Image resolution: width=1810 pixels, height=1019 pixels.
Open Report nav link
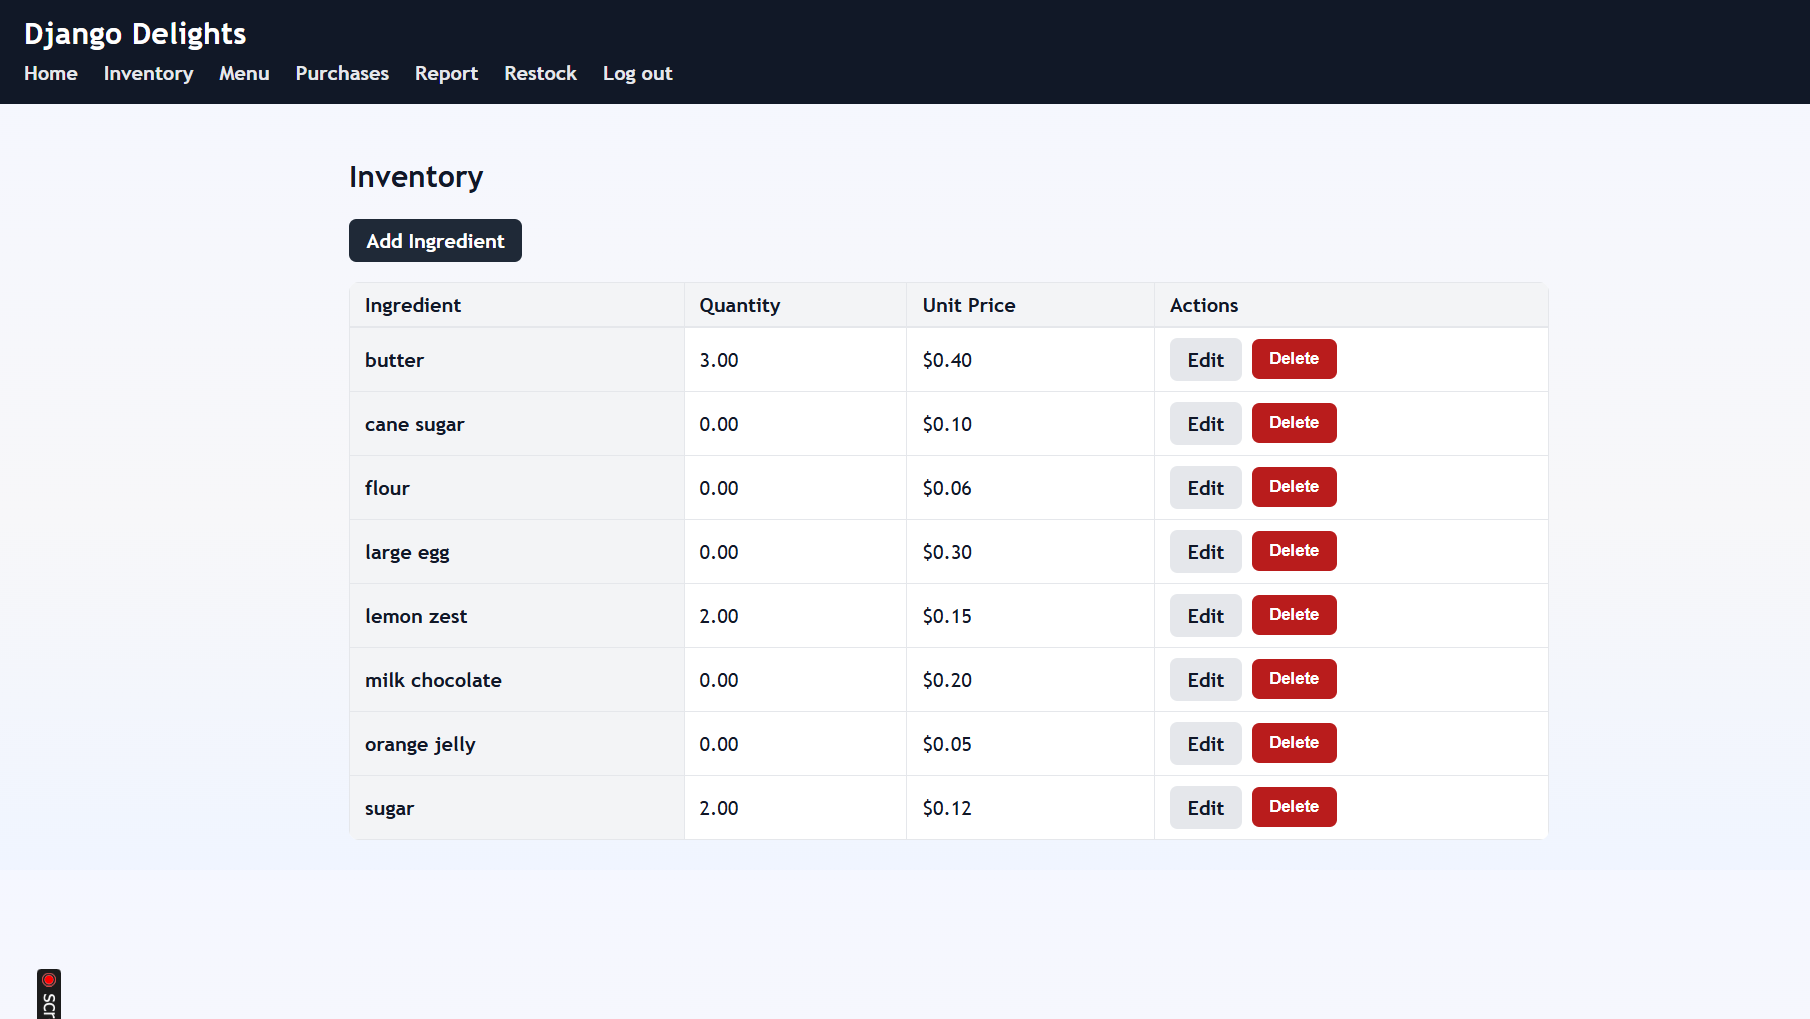pos(446,74)
